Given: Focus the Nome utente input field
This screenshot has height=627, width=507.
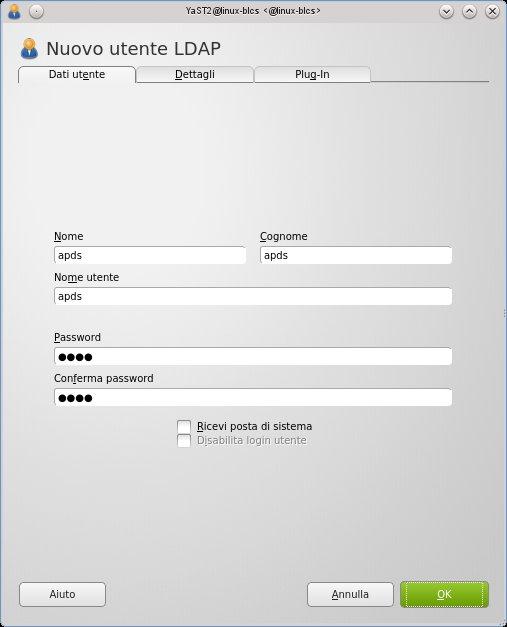Looking at the screenshot, I should point(253,296).
